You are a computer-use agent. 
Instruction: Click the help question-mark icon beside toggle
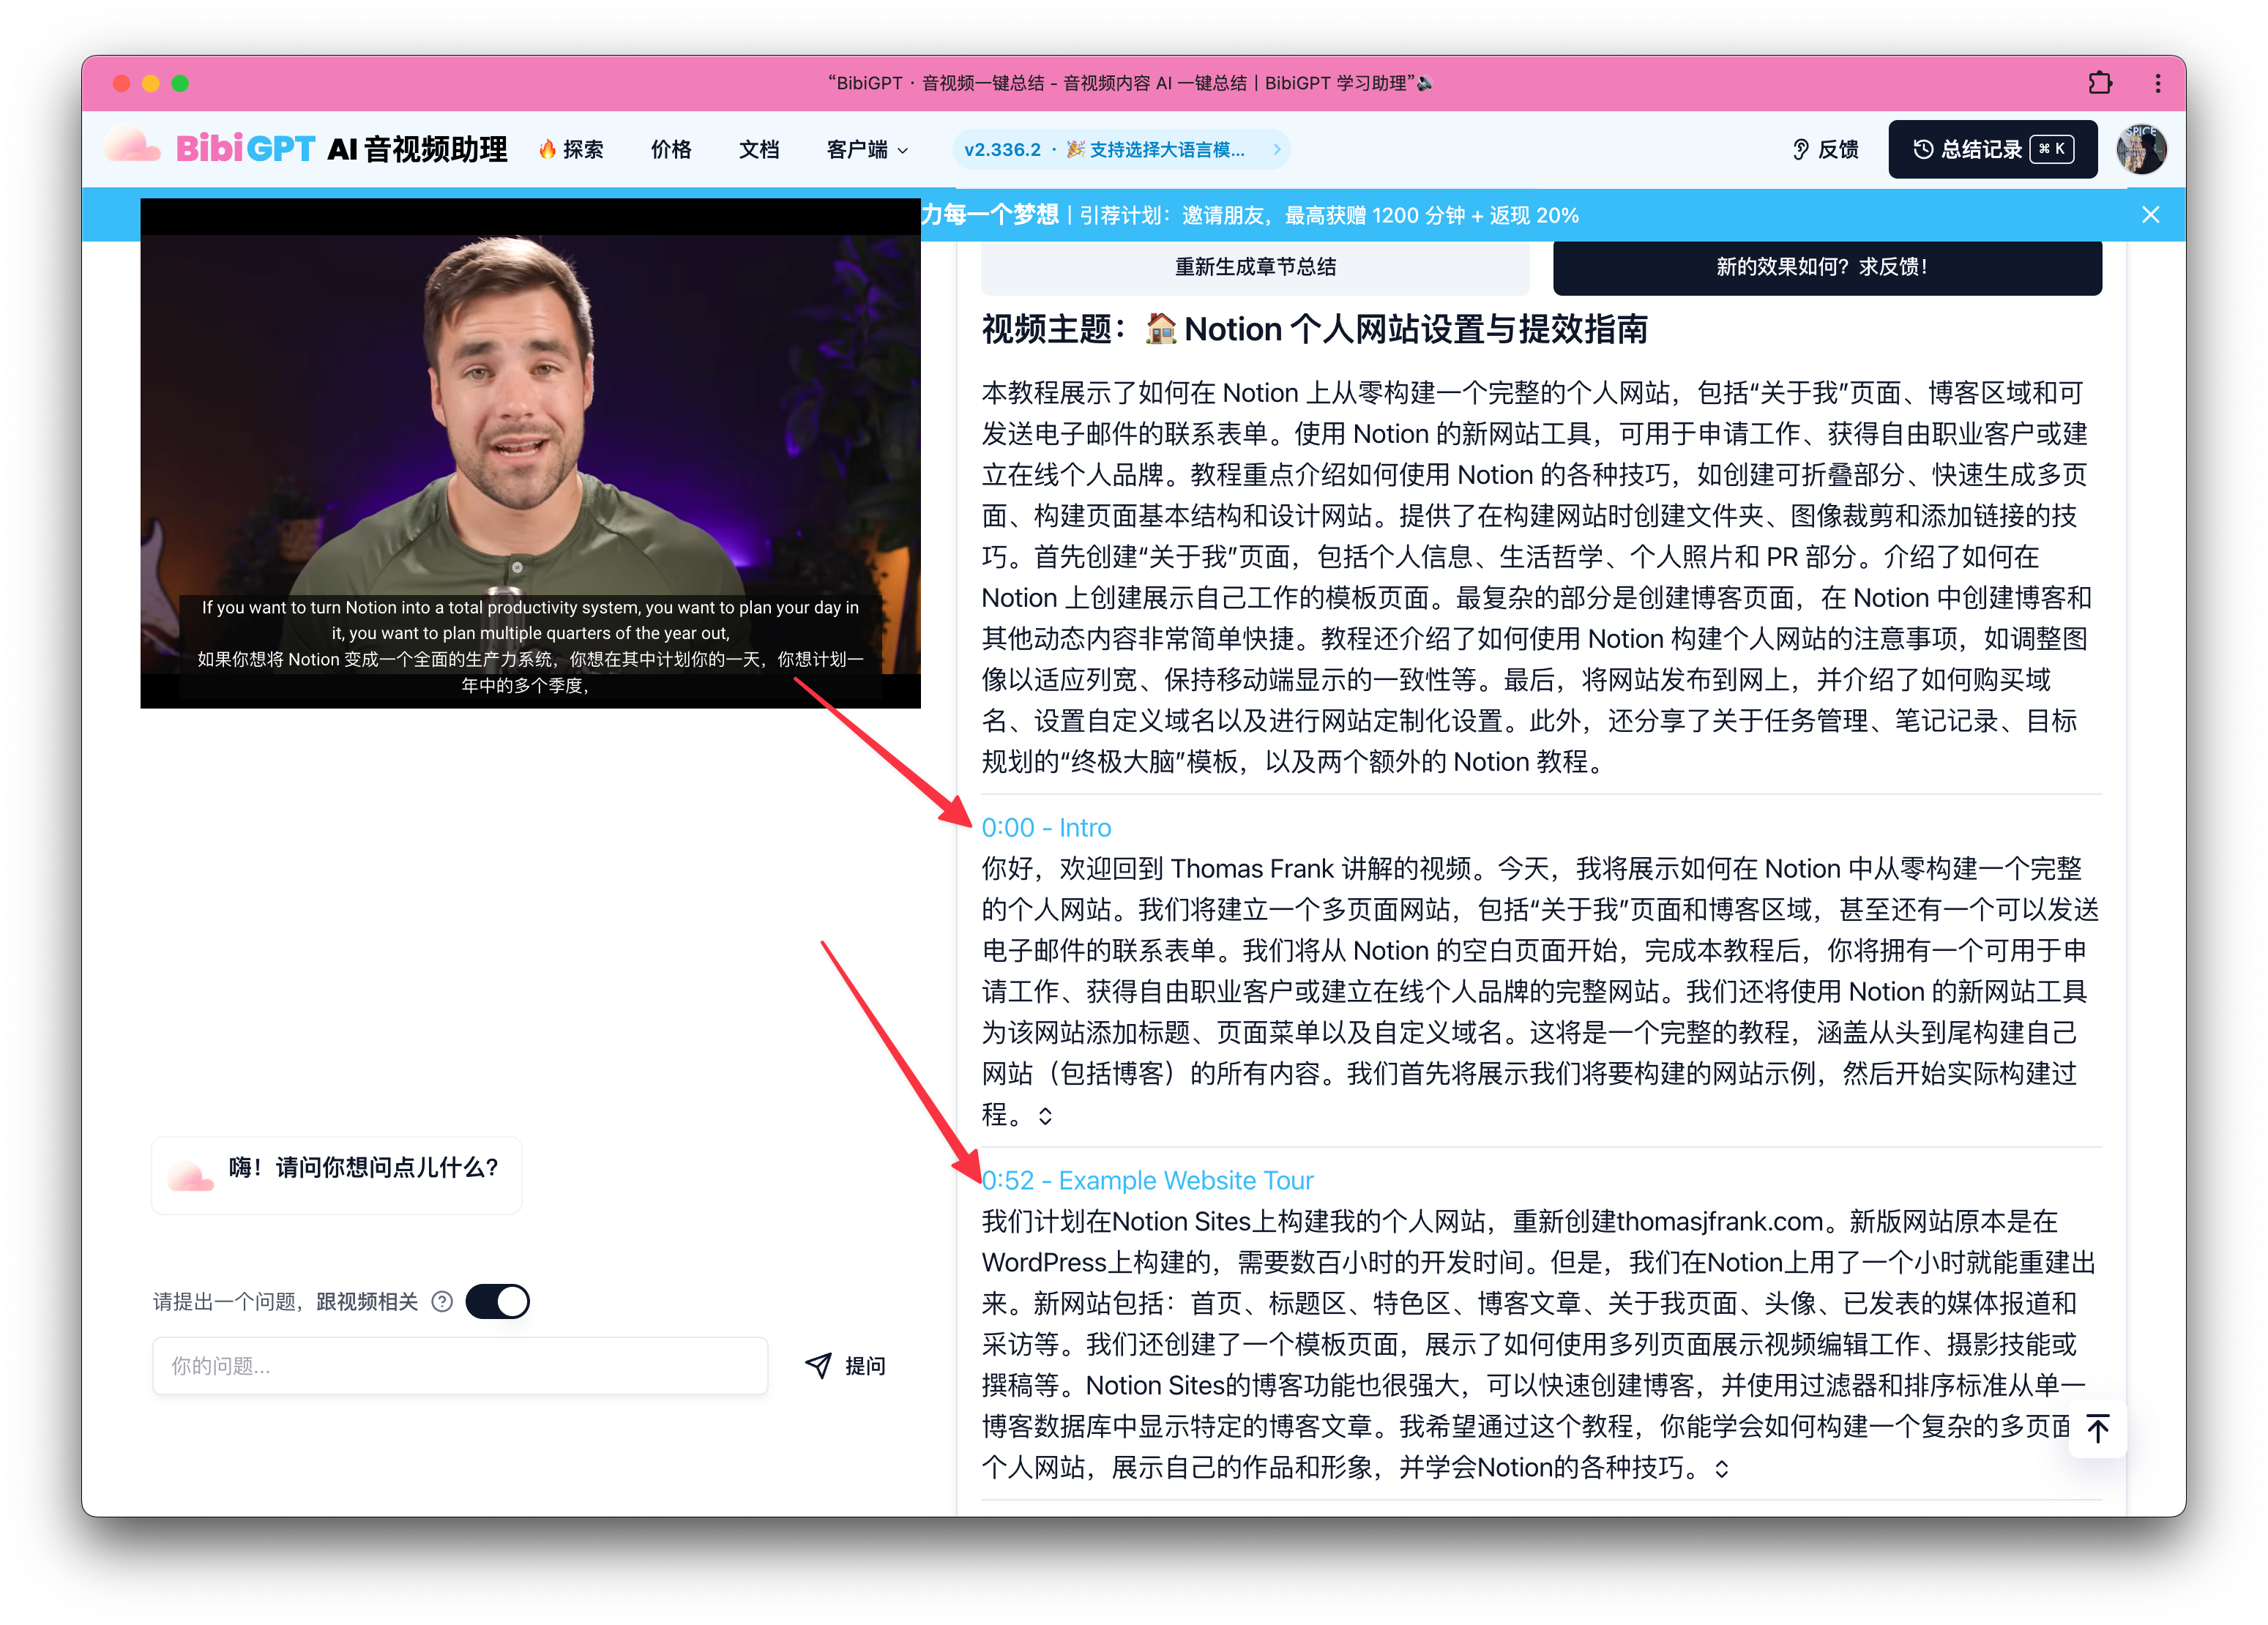click(x=442, y=1301)
